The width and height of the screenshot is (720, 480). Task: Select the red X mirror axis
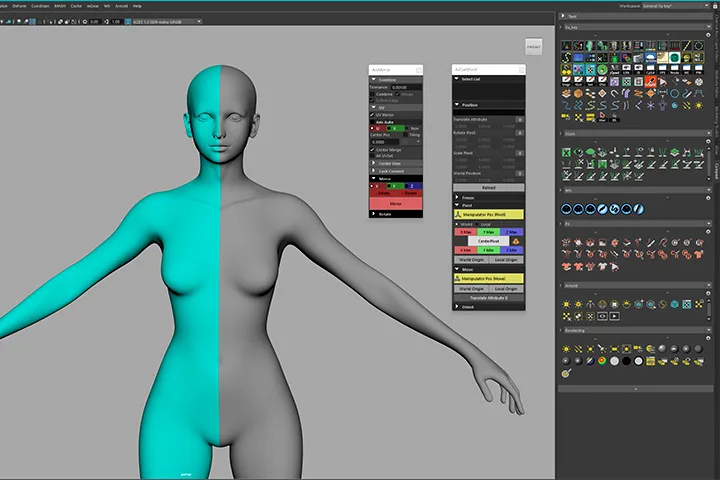tap(378, 186)
